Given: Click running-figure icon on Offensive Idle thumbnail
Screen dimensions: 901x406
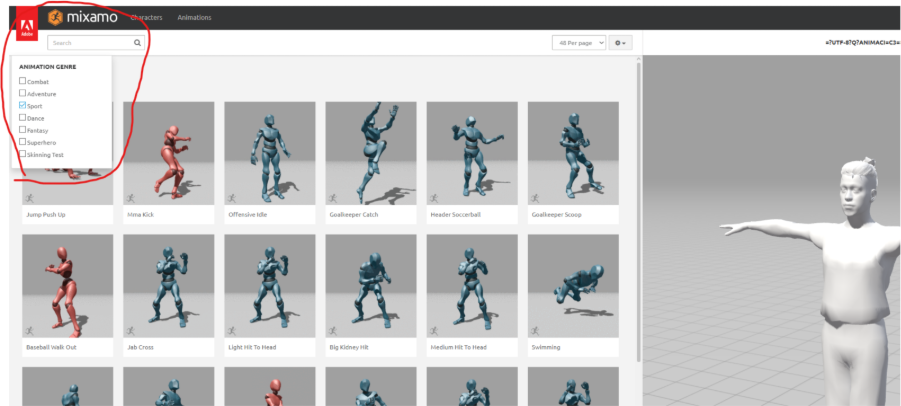Looking at the screenshot, I should 232,198.
